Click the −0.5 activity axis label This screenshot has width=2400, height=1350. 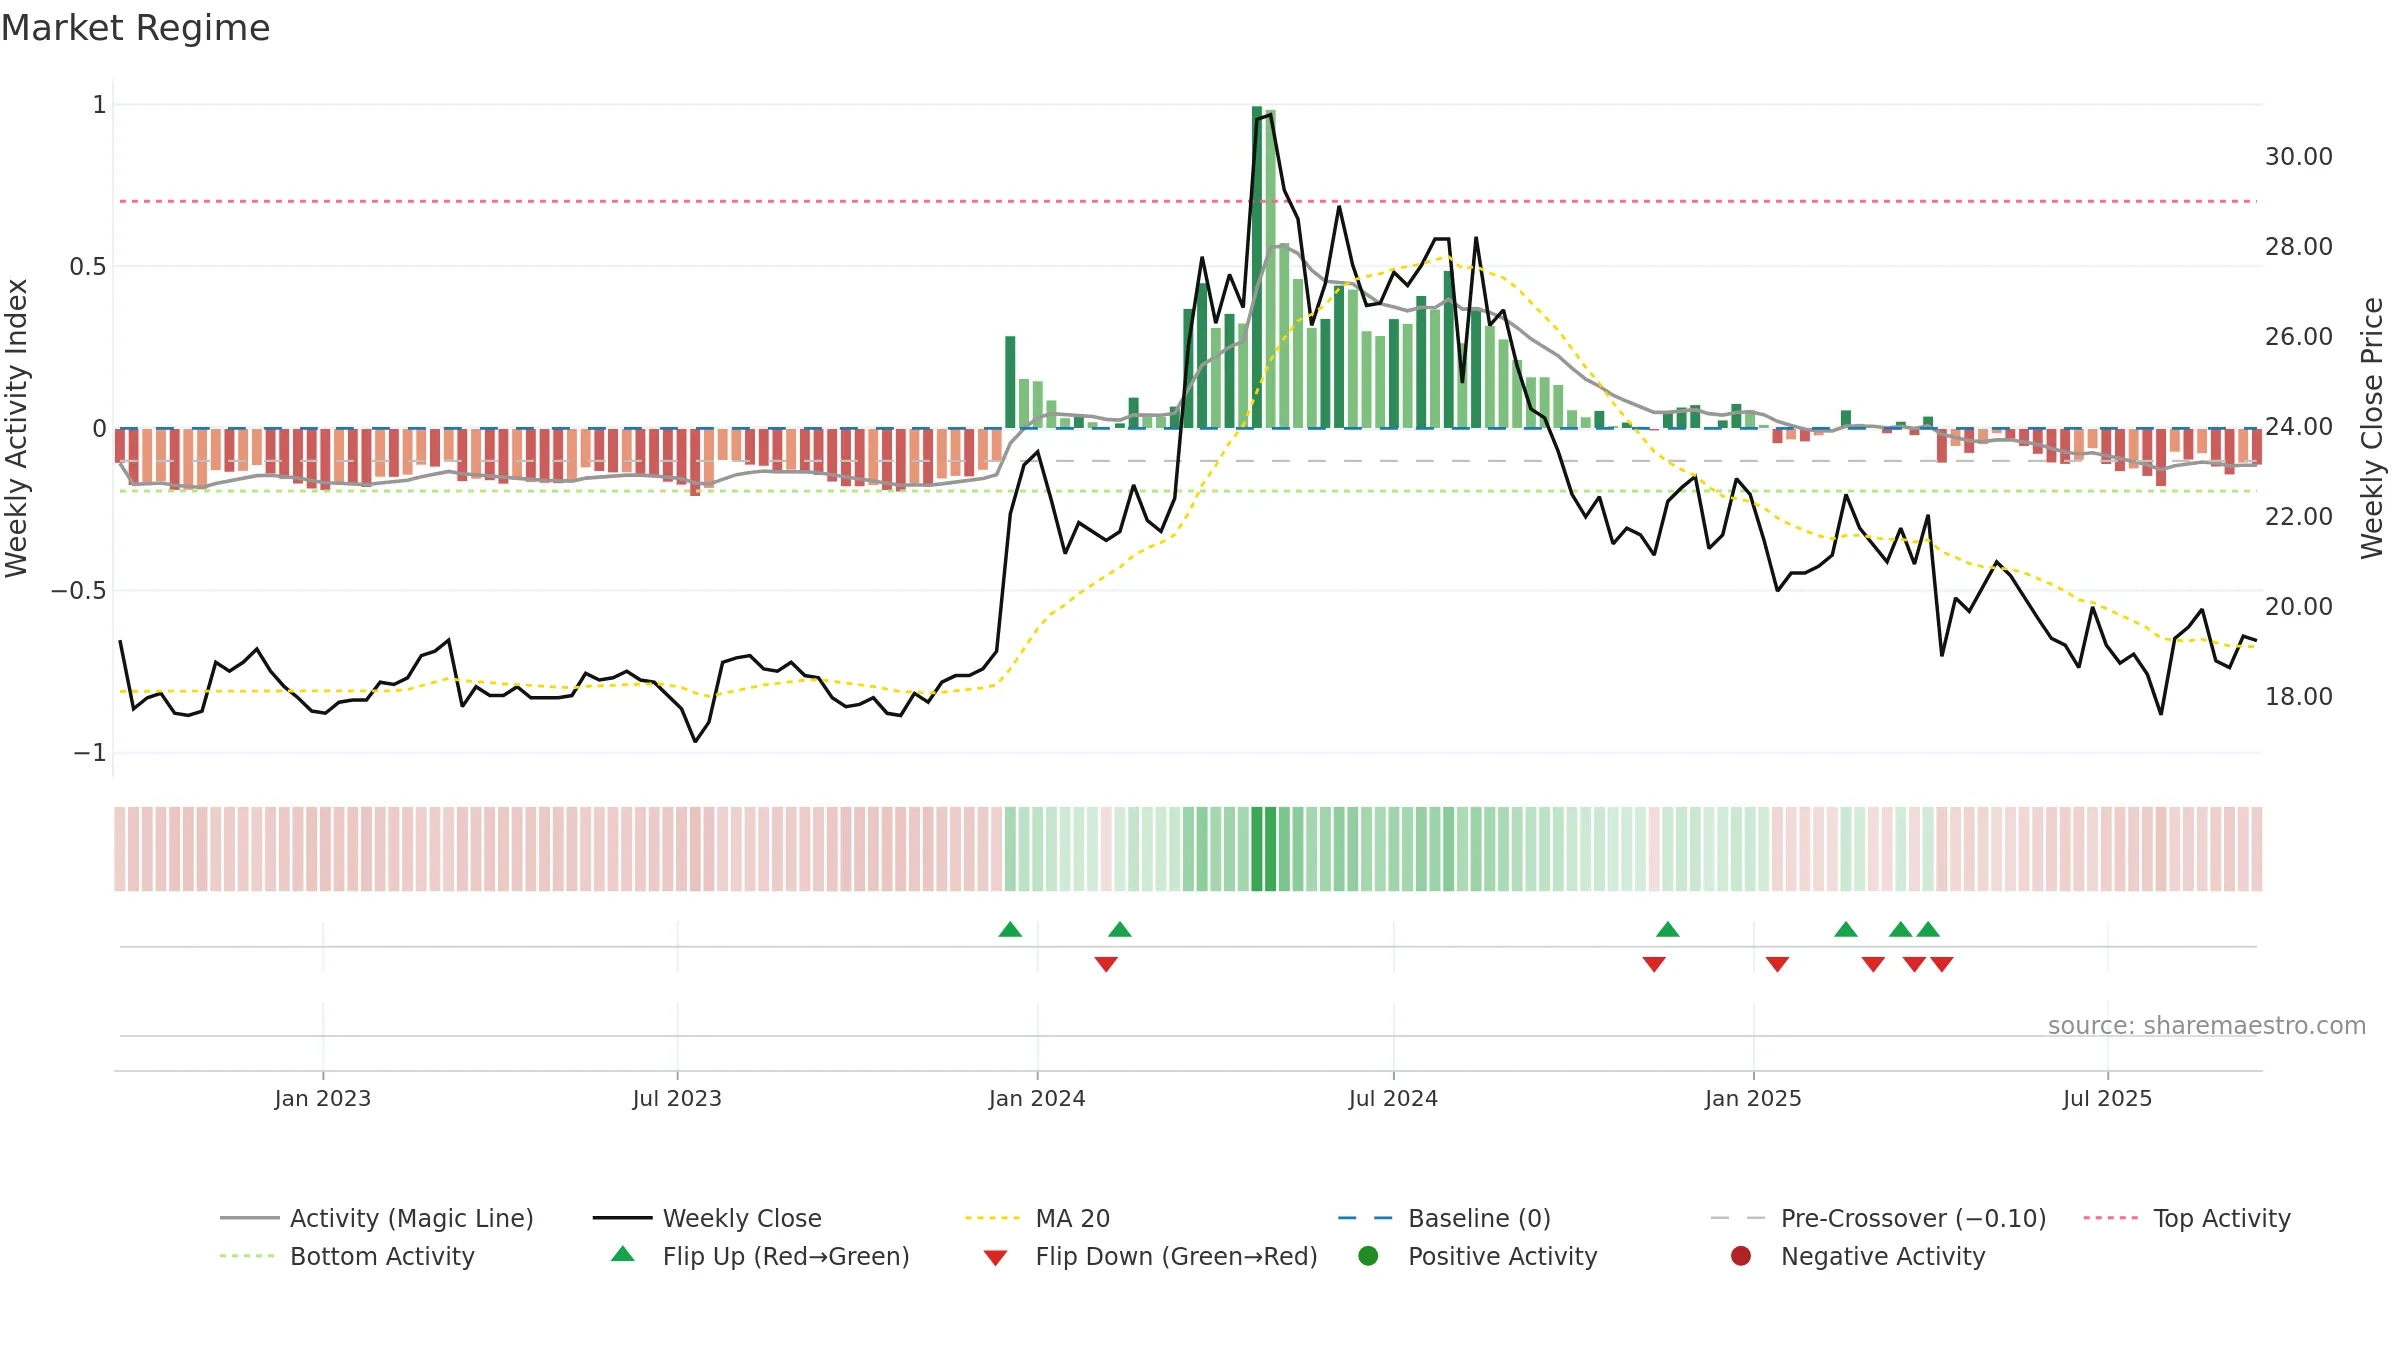[x=78, y=591]
